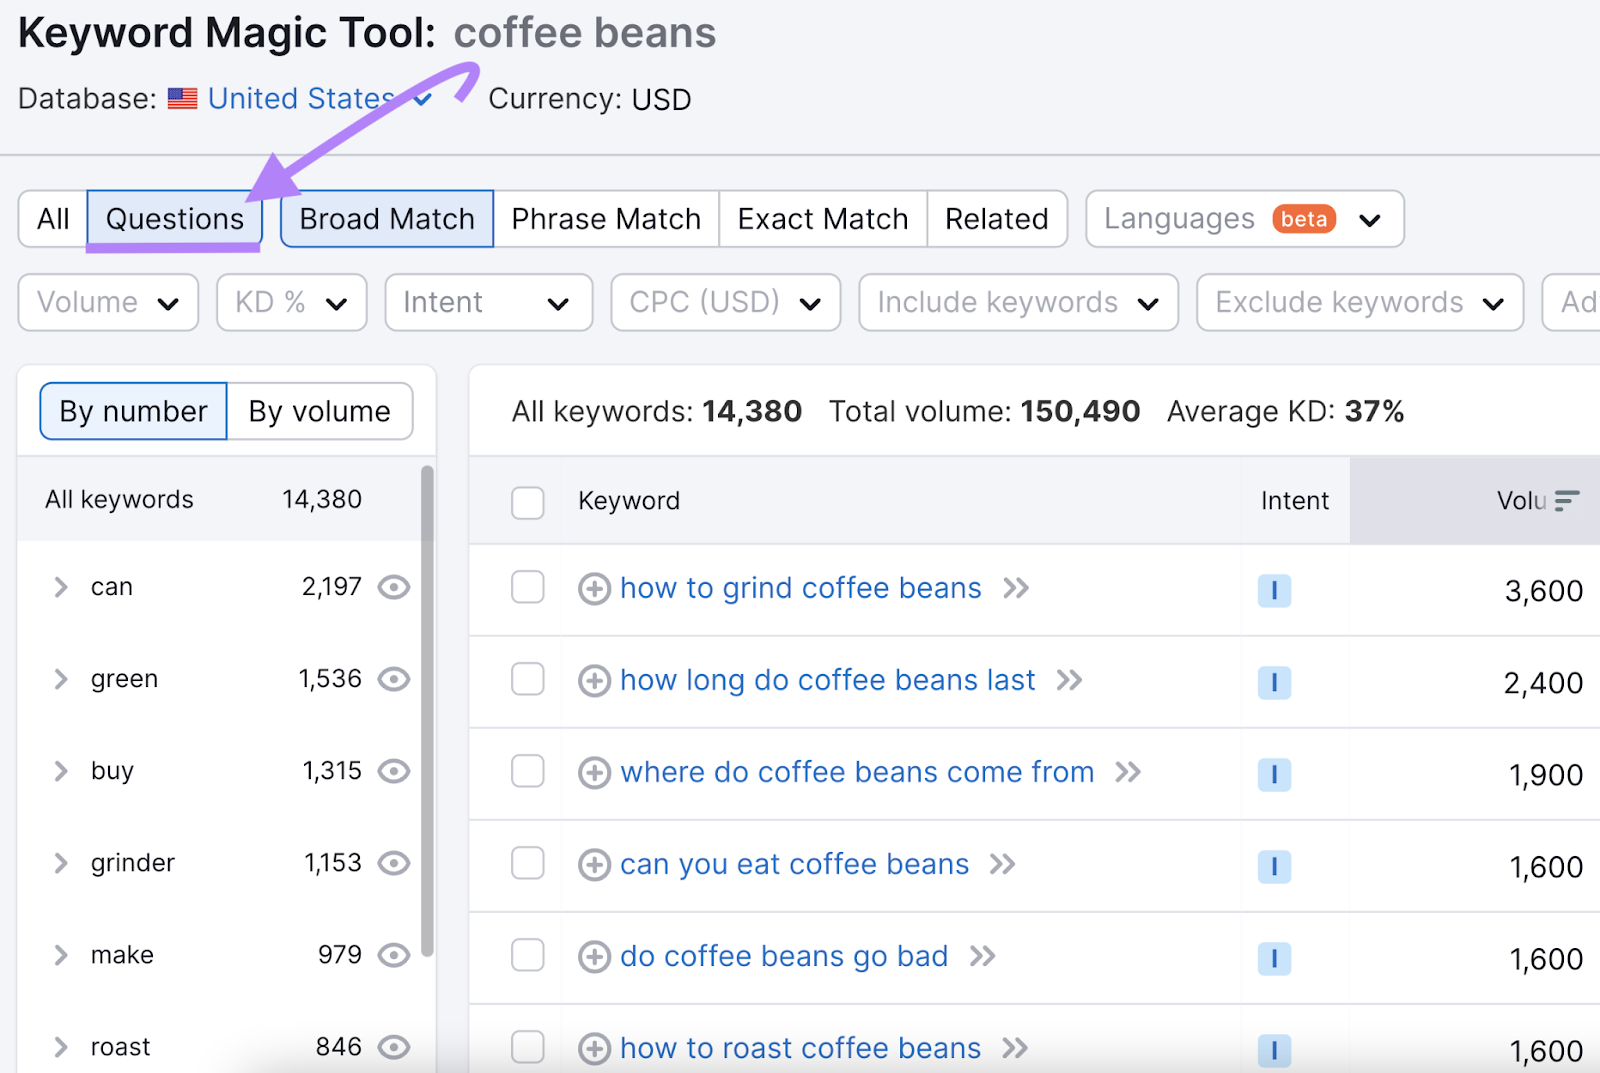
Task: Add "can you eat coffee beans" via plus icon
Action: [x=594, y=865]
